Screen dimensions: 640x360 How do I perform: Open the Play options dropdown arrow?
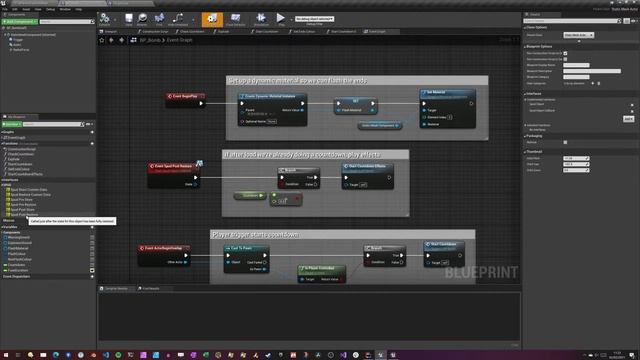coord(291,19)
